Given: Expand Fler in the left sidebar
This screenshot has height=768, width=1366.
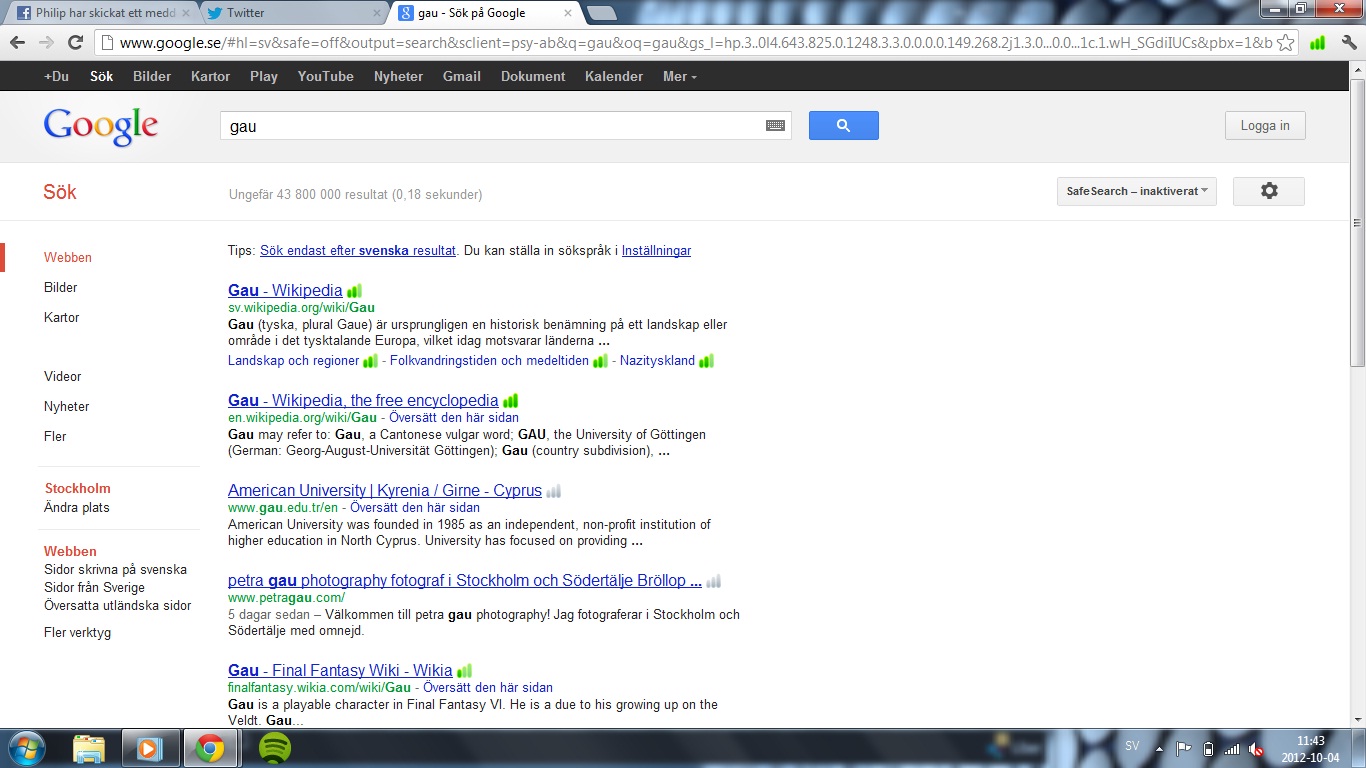Looking at the screenshot, I should pos(55,436).
